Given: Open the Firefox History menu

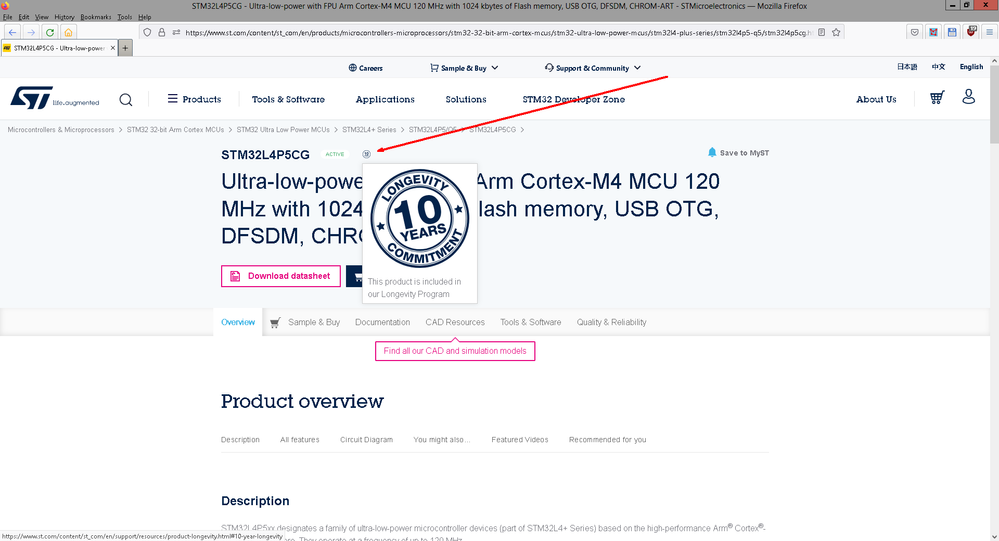Looking at the screenshot, I should [64, 17].
